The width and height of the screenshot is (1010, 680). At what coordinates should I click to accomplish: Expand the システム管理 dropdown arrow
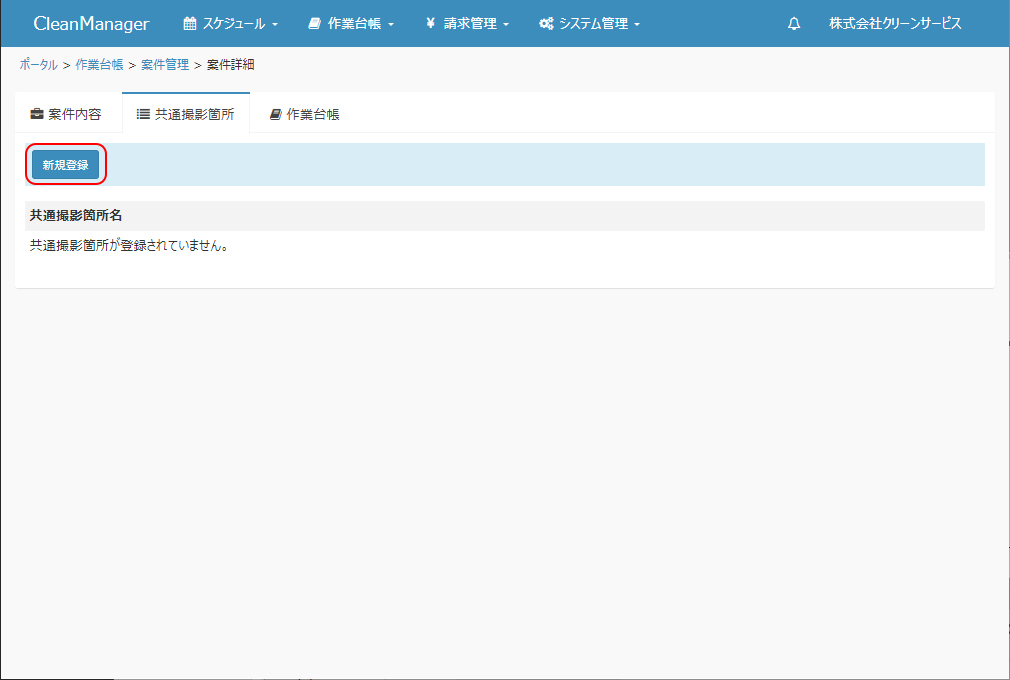pyautogui.click(x=637, y=25)
